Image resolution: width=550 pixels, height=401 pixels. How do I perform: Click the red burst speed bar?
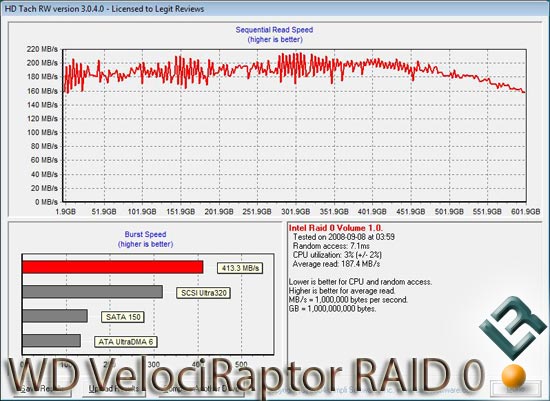pyautogui.click(x=113, y=267)
